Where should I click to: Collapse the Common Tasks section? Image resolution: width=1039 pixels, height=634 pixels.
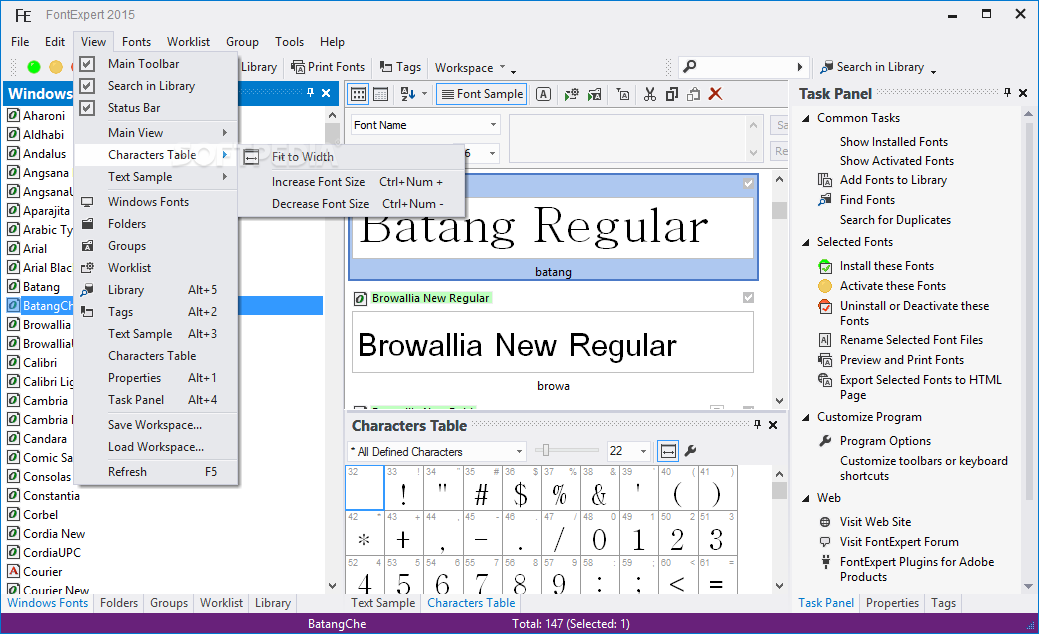coord(806,119)
